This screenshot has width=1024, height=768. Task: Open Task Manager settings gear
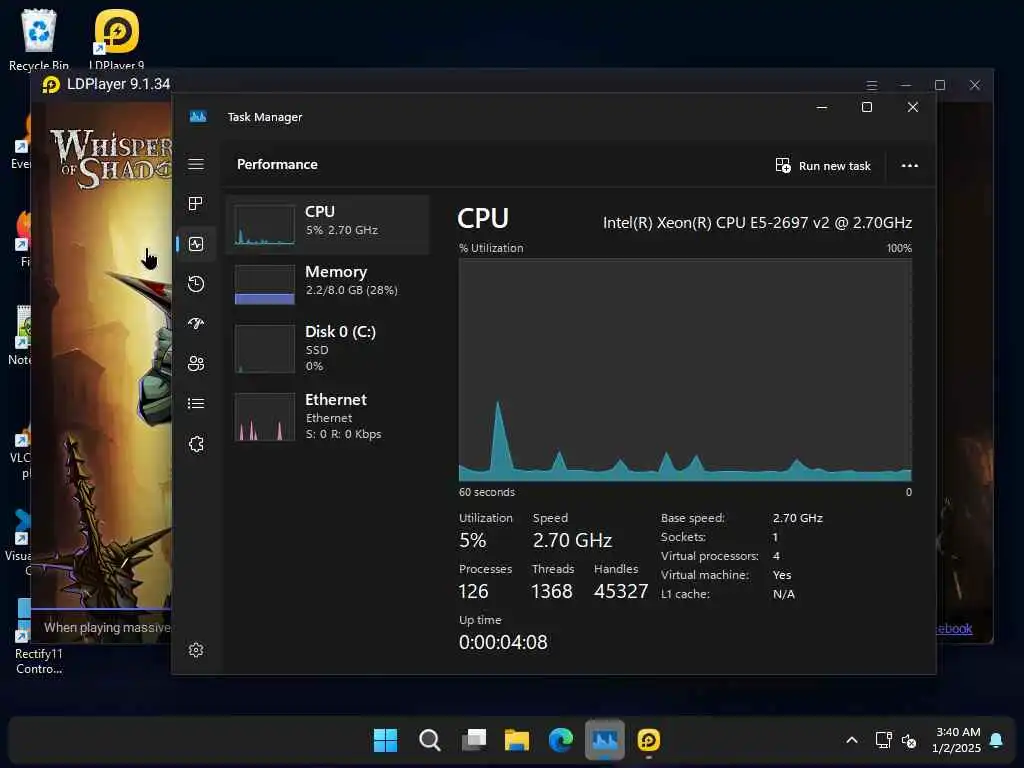point(196,650)
